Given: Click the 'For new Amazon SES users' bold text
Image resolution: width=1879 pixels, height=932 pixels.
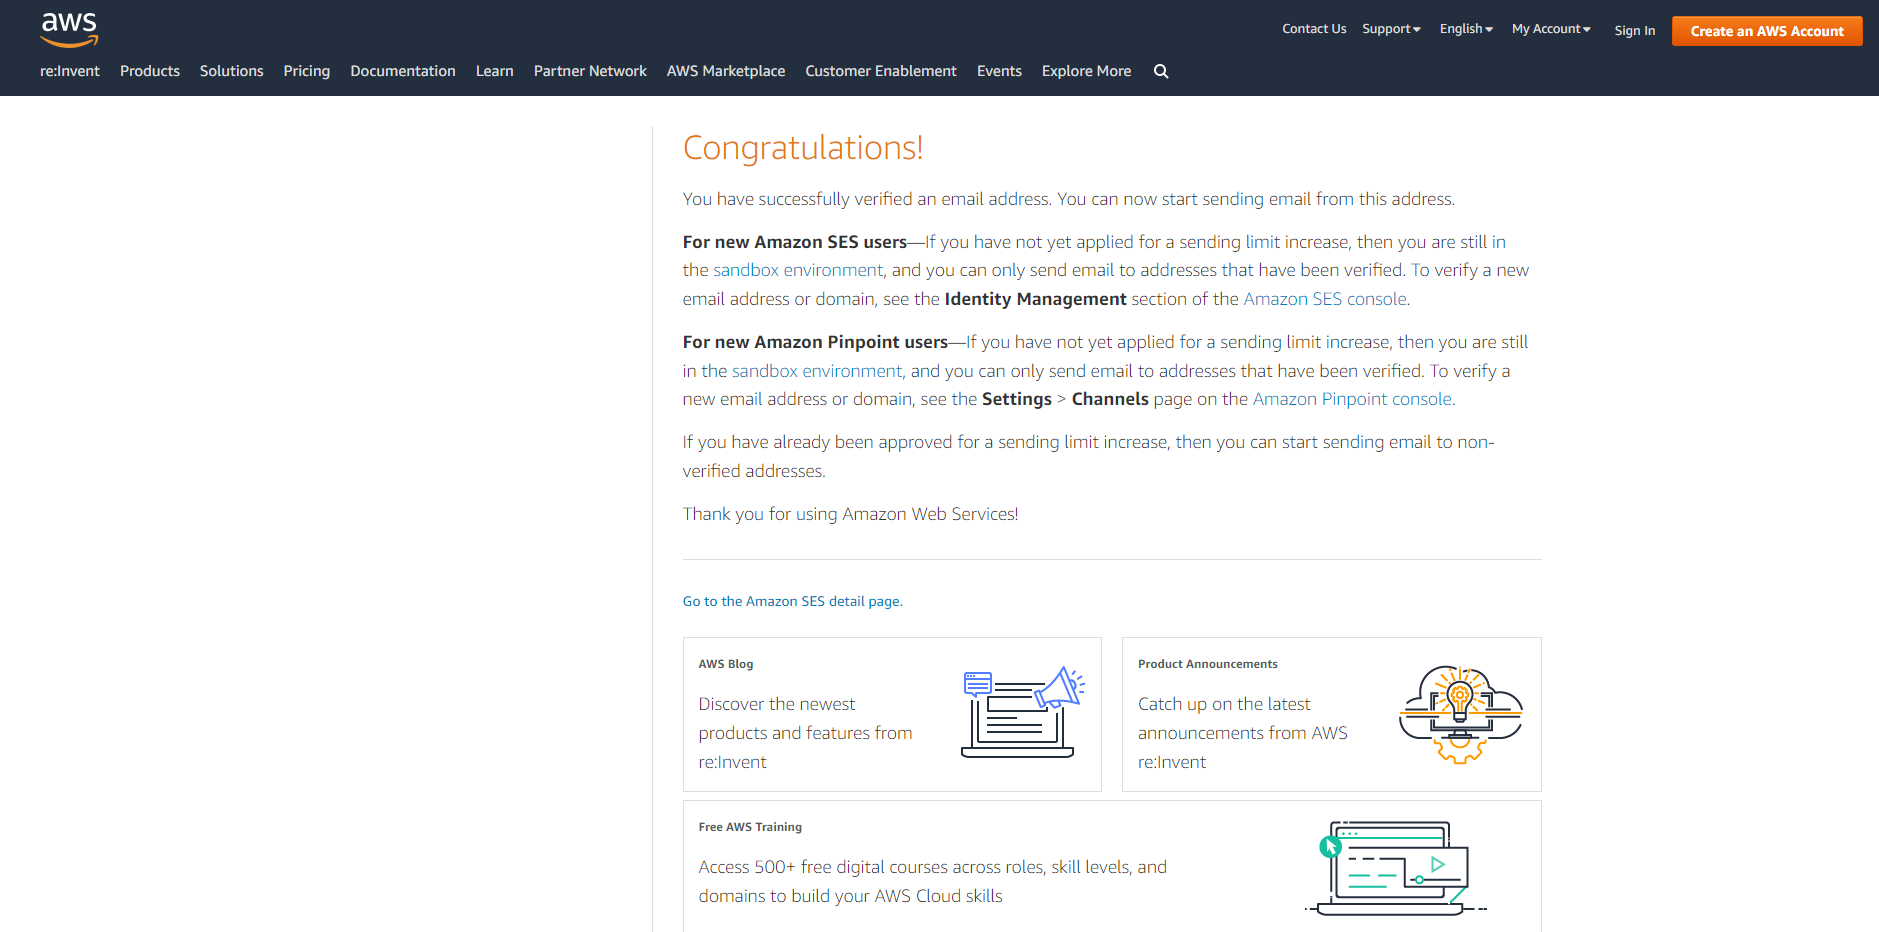Looking at the screenshot, I should (x=795, y=242).
